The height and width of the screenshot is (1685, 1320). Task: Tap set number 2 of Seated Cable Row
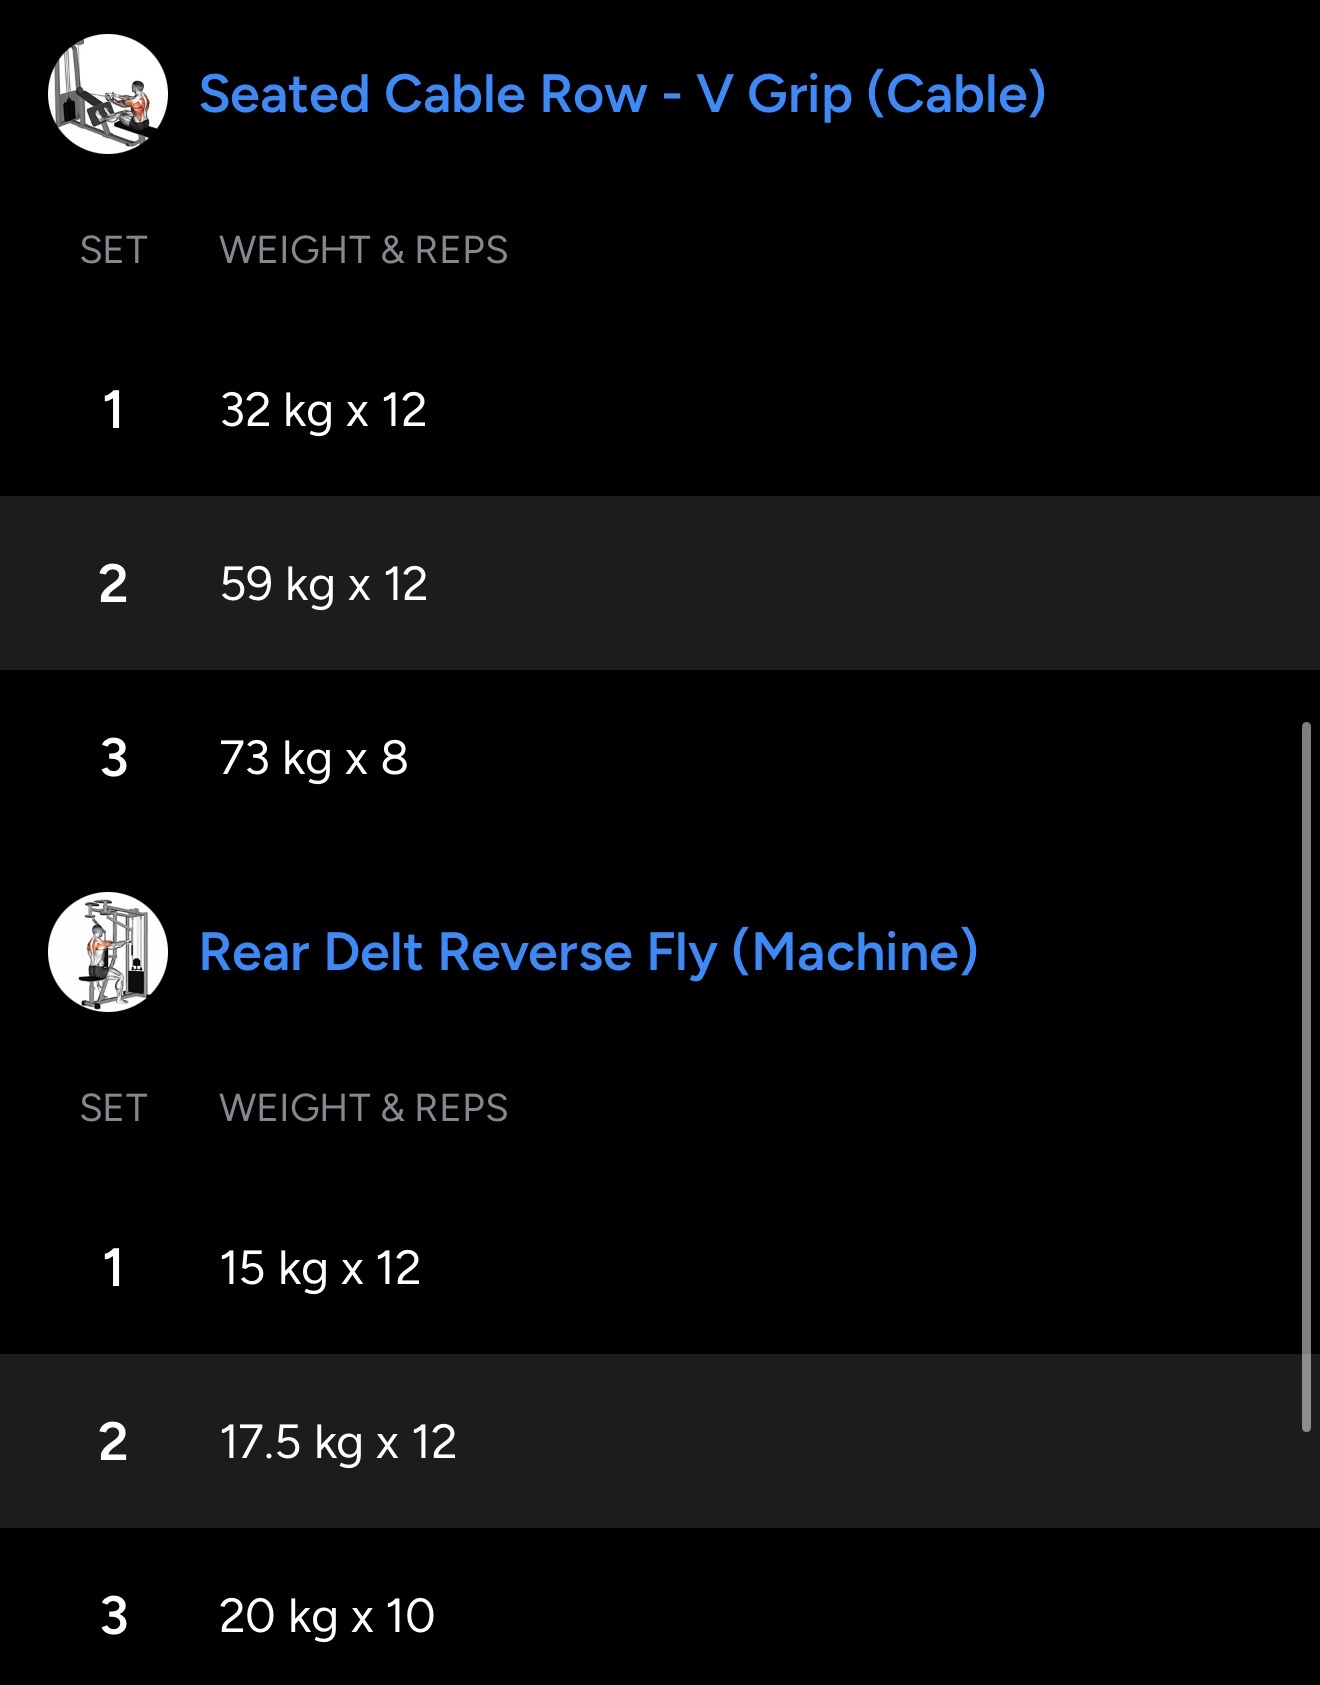pyautogui.click(x=113, y=584)
